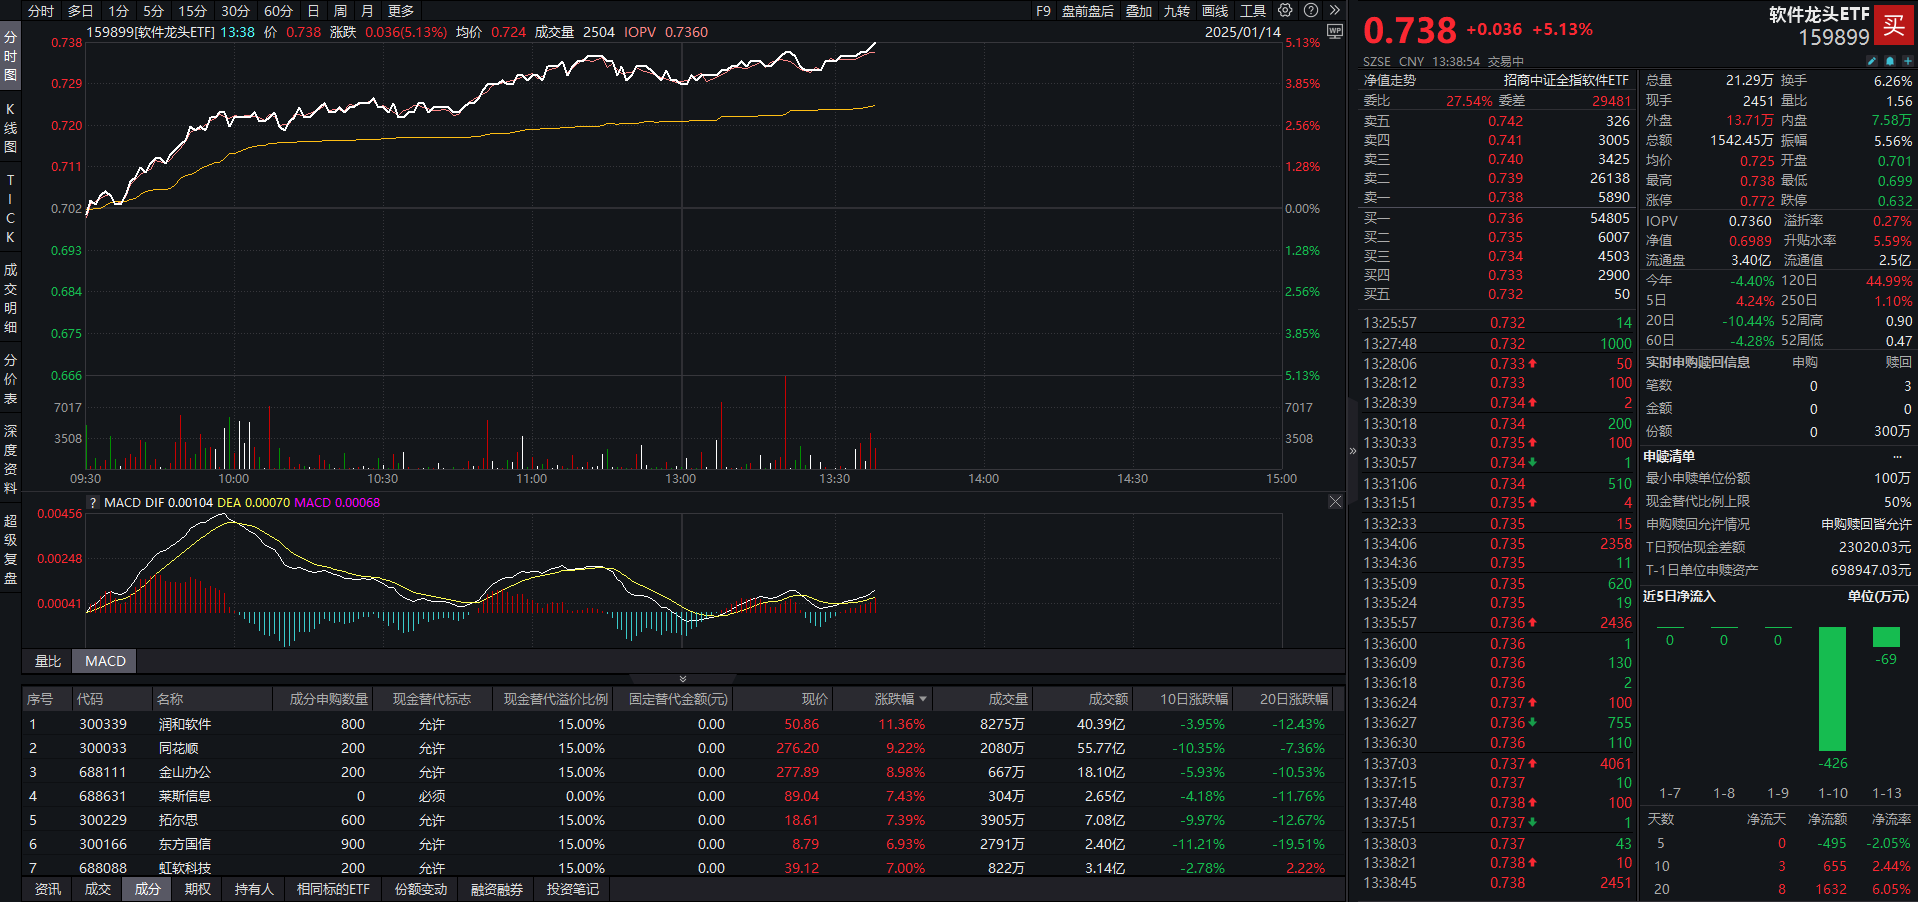The height and width of the screenshot is (902, 1918).
Task: Click the MACD indicator help icon
Action: click(x=94, y=503)
